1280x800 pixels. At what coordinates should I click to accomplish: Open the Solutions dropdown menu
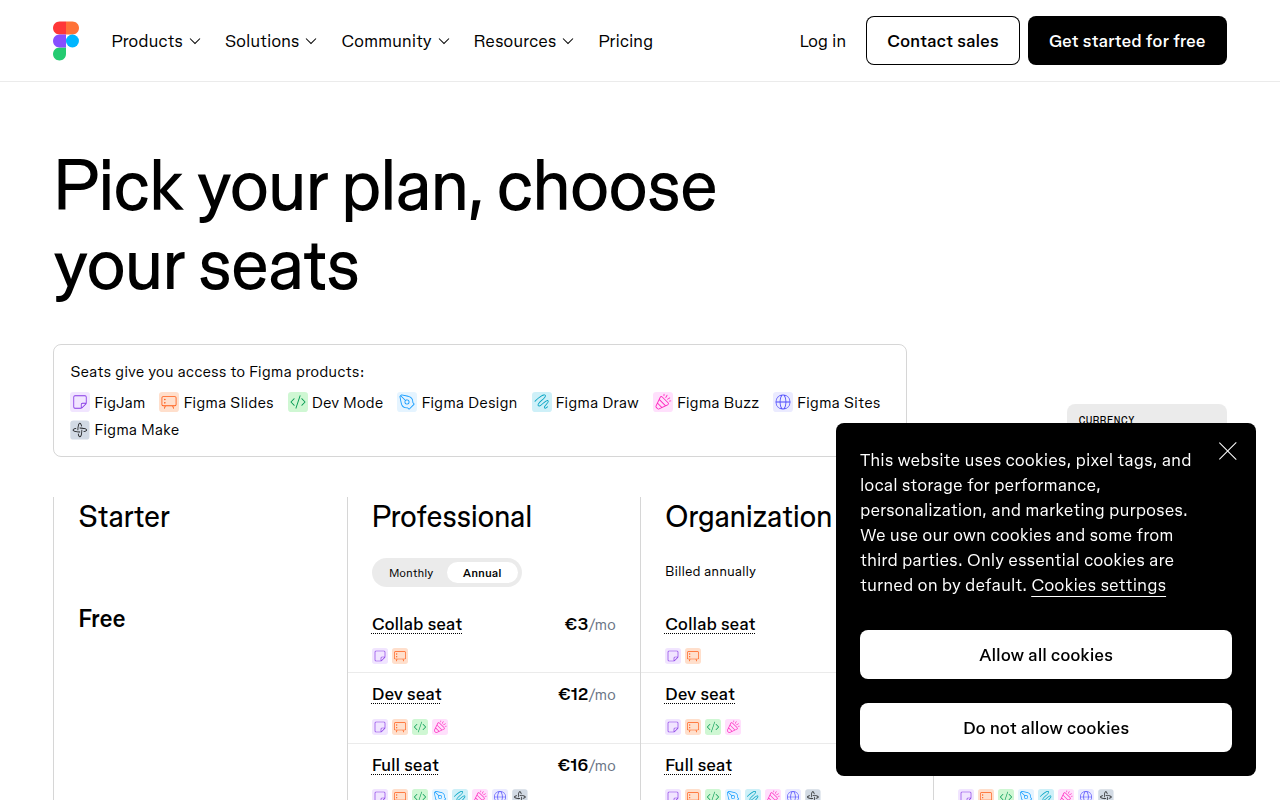270,41
